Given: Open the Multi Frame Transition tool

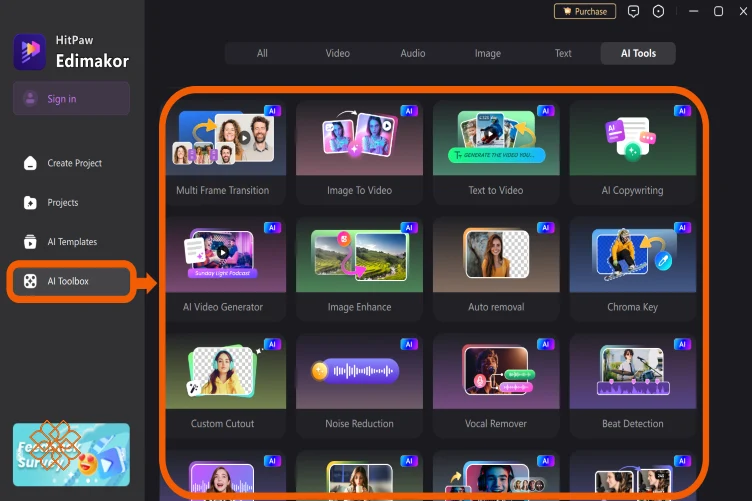Looking at the screenshot, I should (225, 153).
